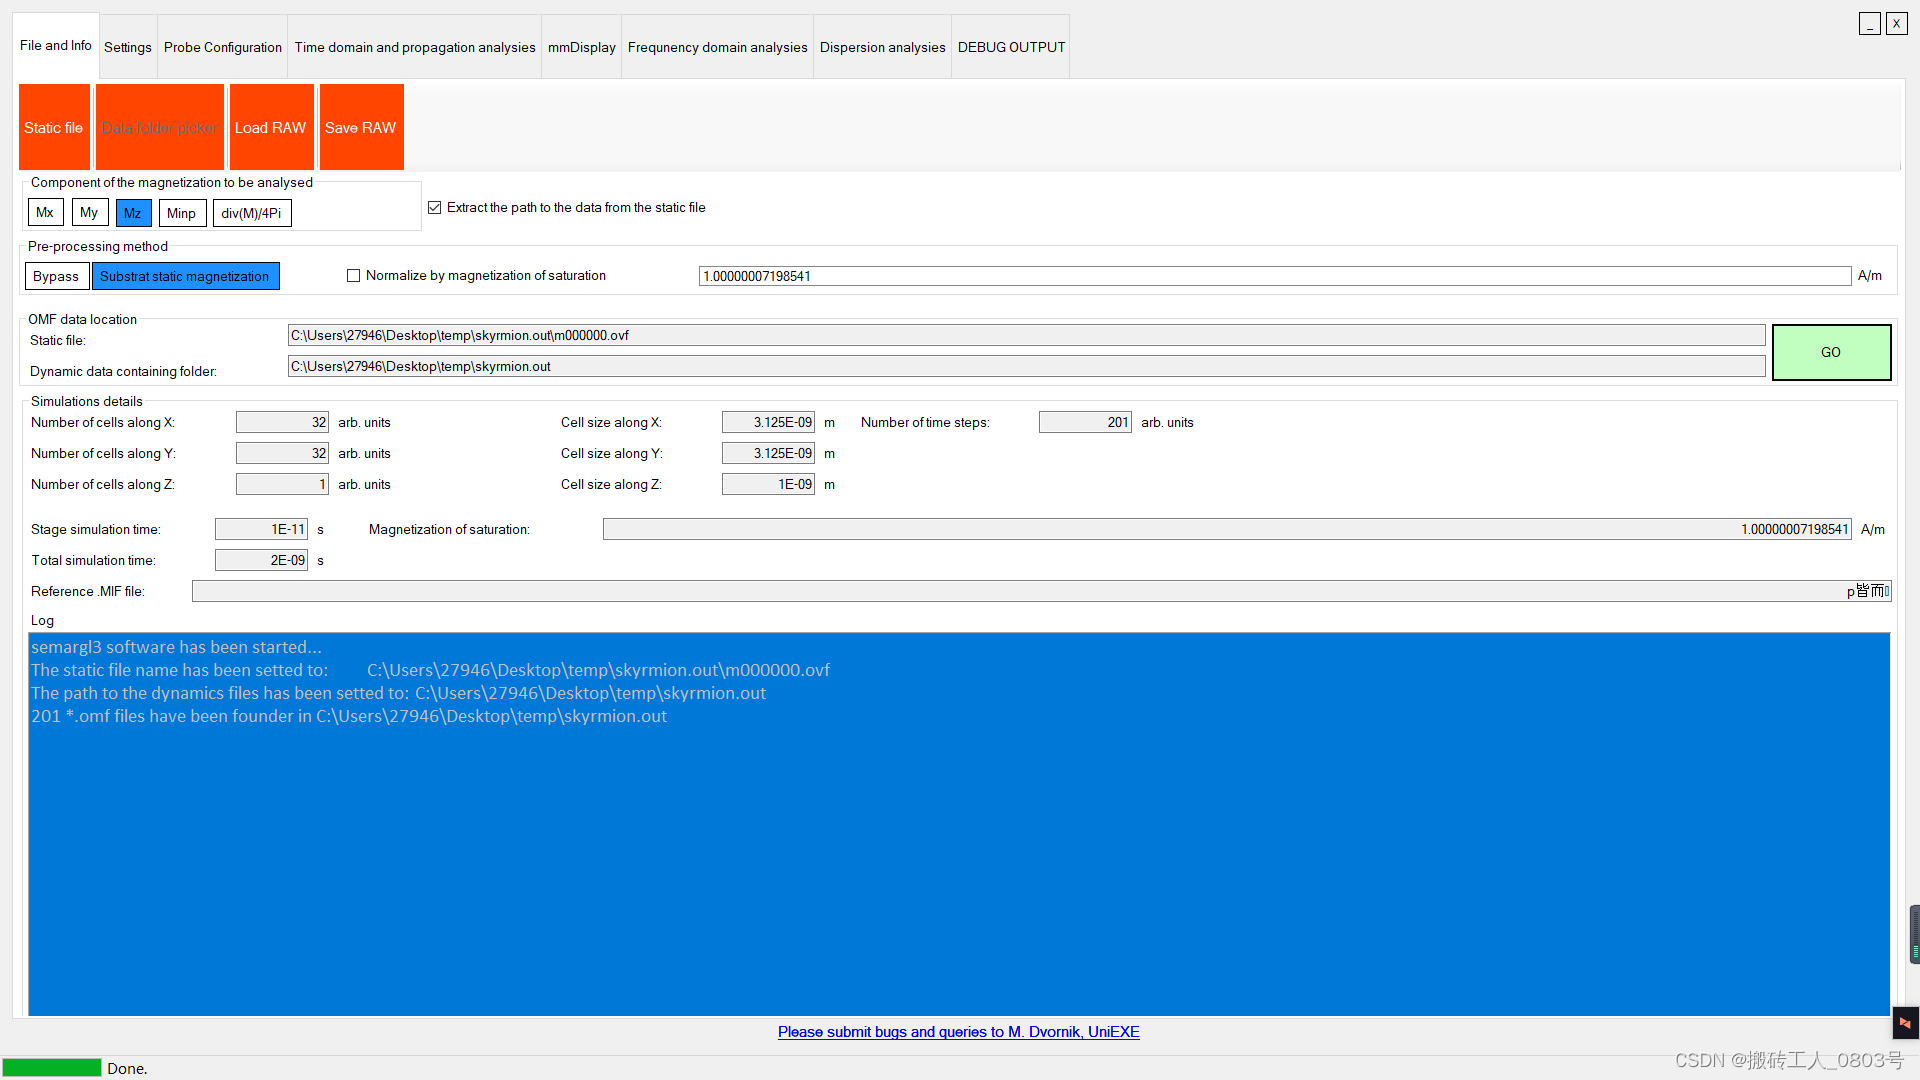The height and width of the screenshot is (1080, 1920).
Task: Click the blue Log output area
Action: [x=959, y=824]
